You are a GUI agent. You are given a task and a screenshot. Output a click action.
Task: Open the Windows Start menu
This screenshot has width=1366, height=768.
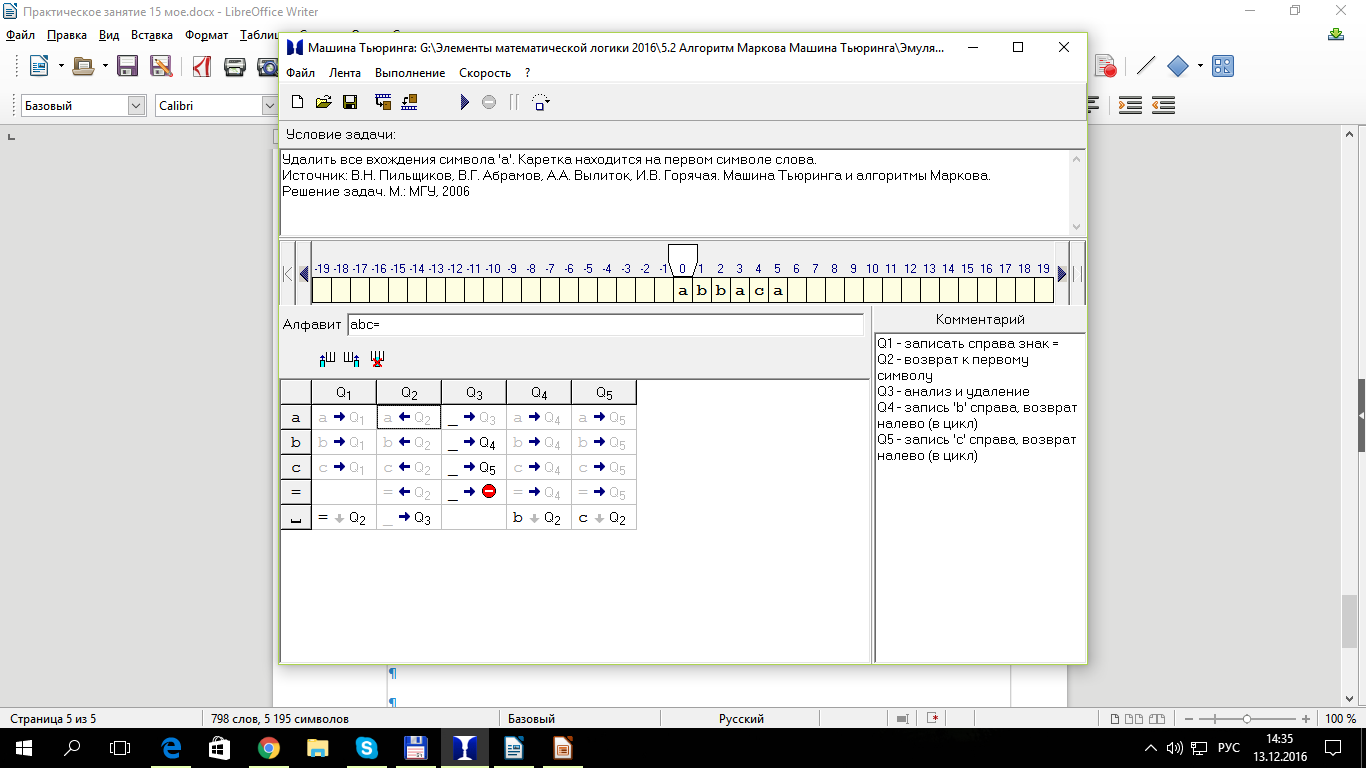pyautogui.click(x=22, y=747)
